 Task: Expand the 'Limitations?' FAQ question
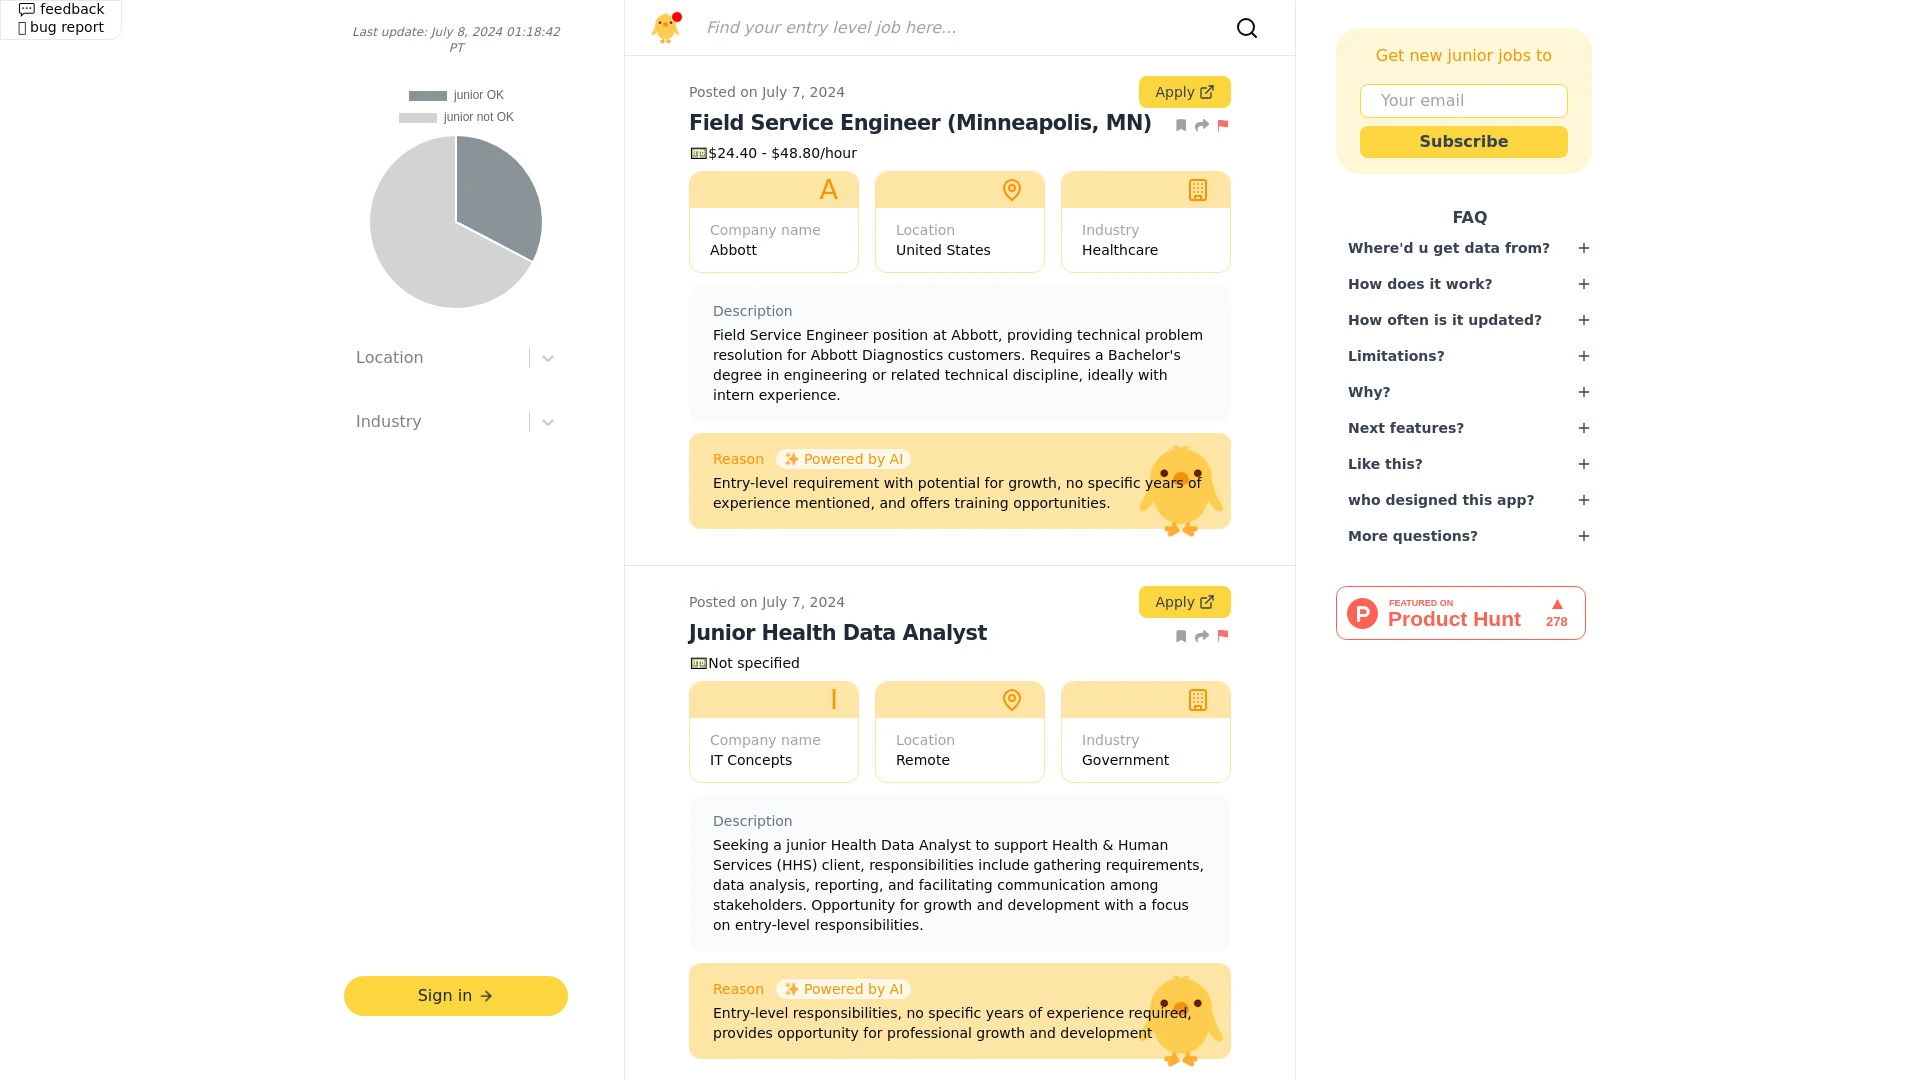pos(1583,356)
